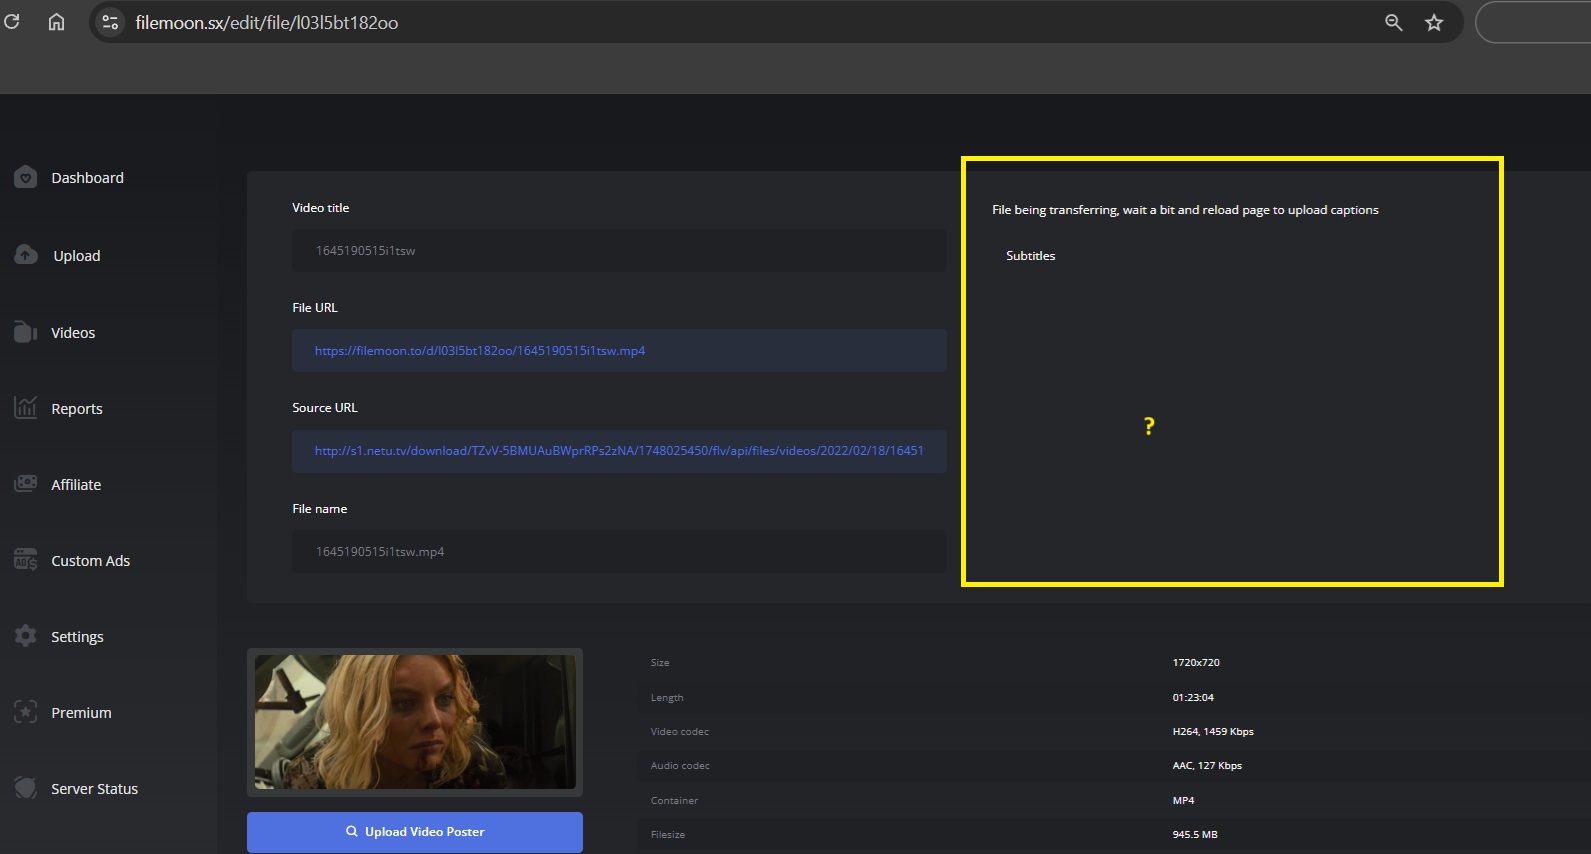Viewport: 1591px width, 854px height.
Task: Click the Server Status icon
Action: 26,788
